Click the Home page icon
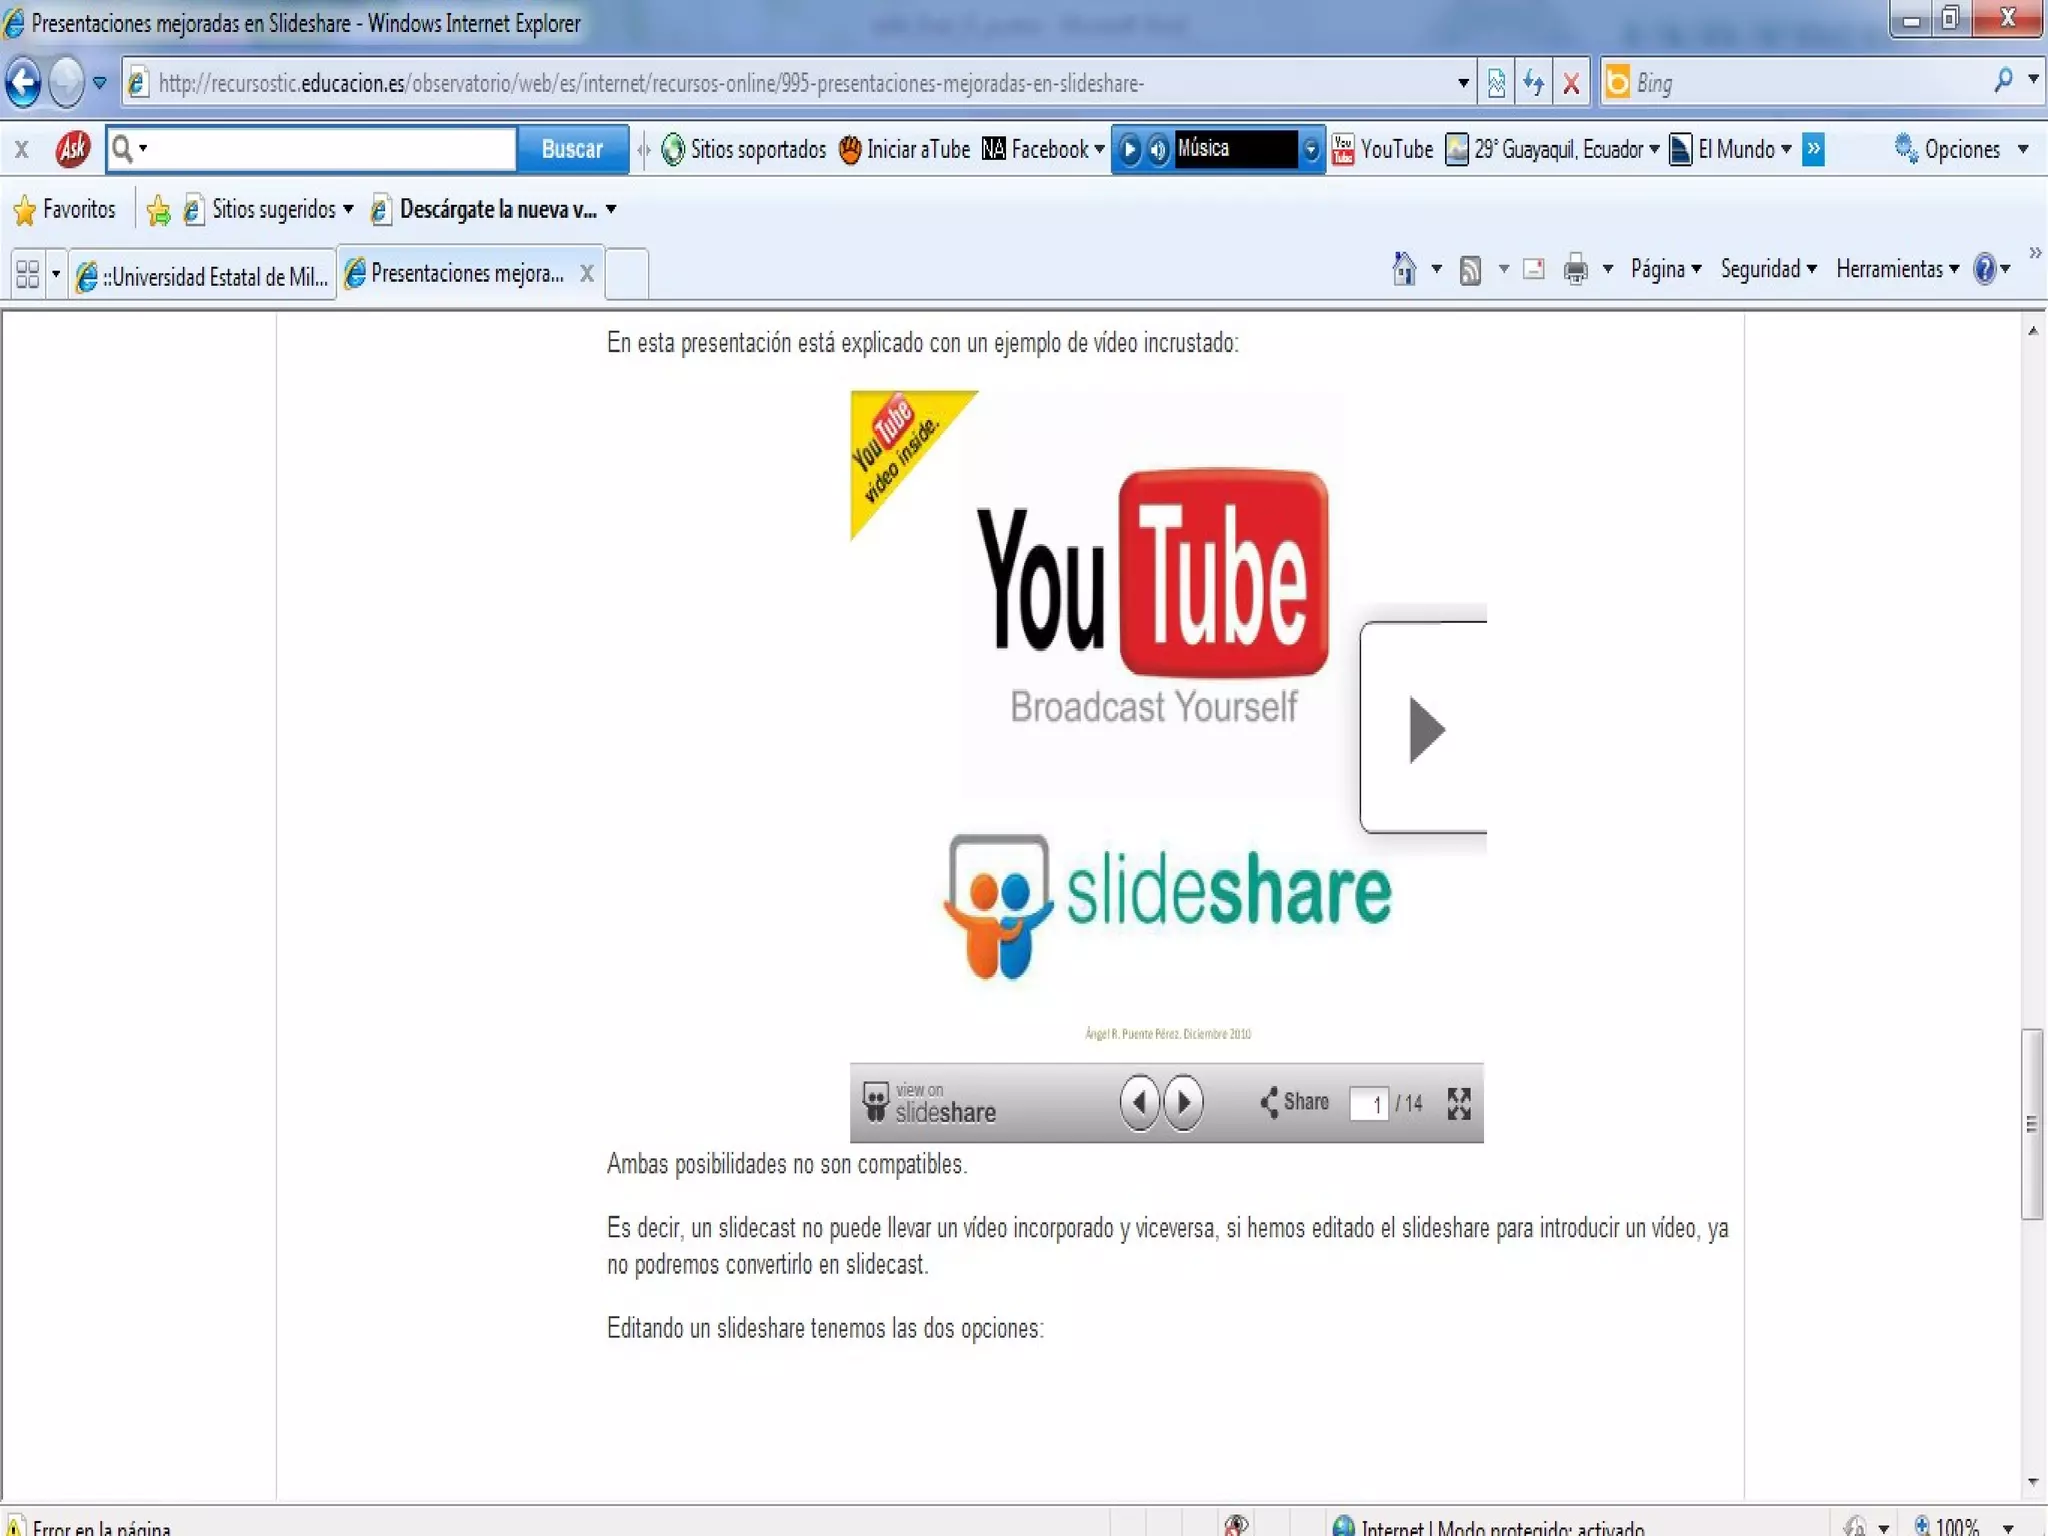The width and height of the screenshot is (2048, 1536). click(x=1404, y=269)
